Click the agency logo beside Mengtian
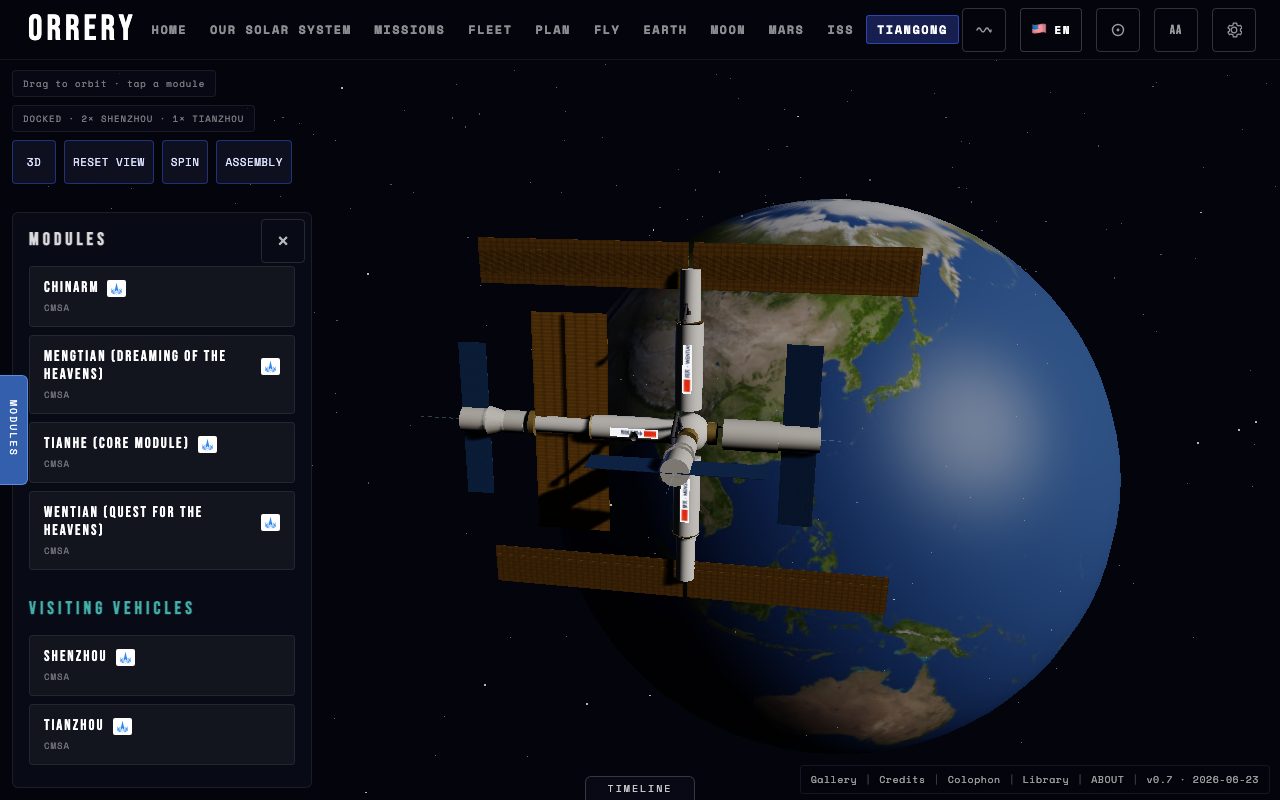 [270, 366]
